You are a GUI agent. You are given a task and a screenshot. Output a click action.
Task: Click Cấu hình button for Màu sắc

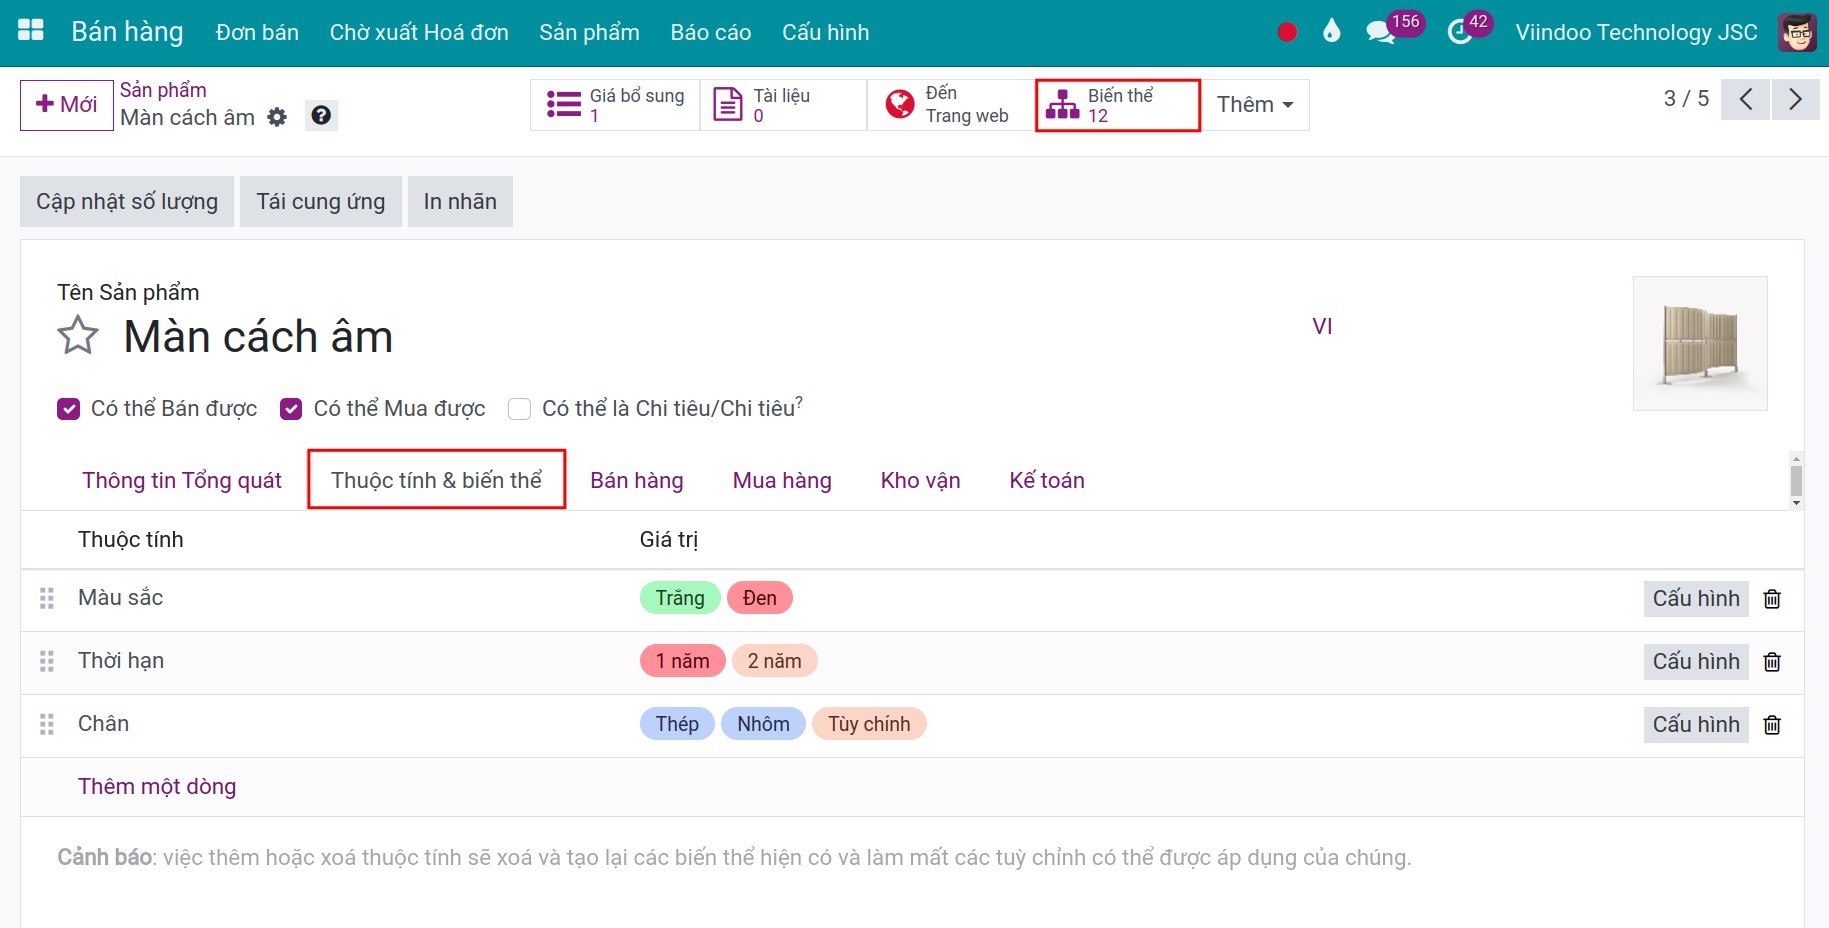pos(1696,599)
